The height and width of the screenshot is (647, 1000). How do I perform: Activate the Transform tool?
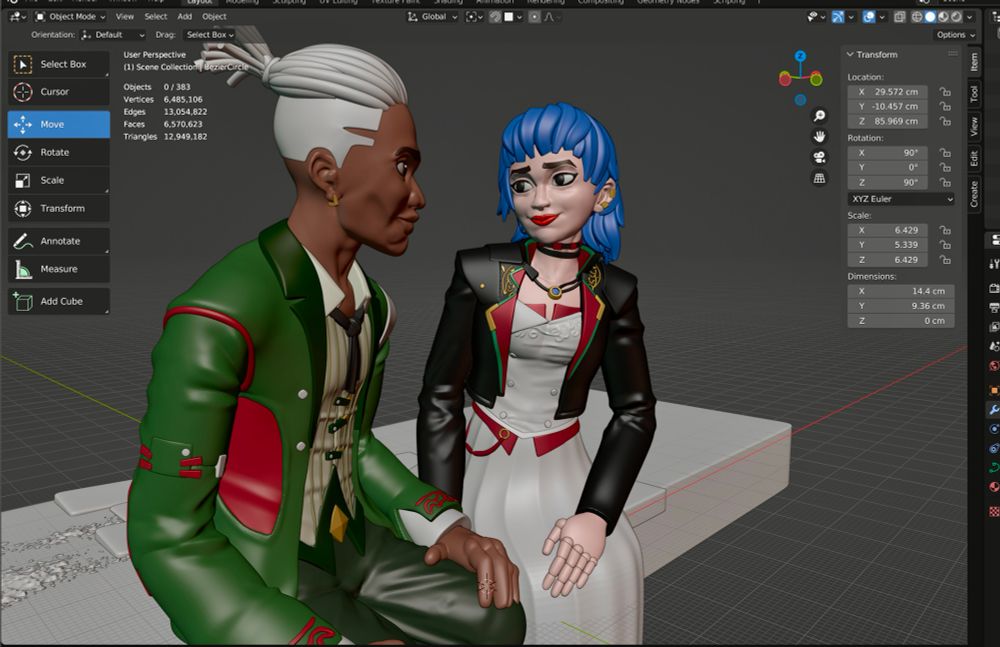[x=59, y=209]
